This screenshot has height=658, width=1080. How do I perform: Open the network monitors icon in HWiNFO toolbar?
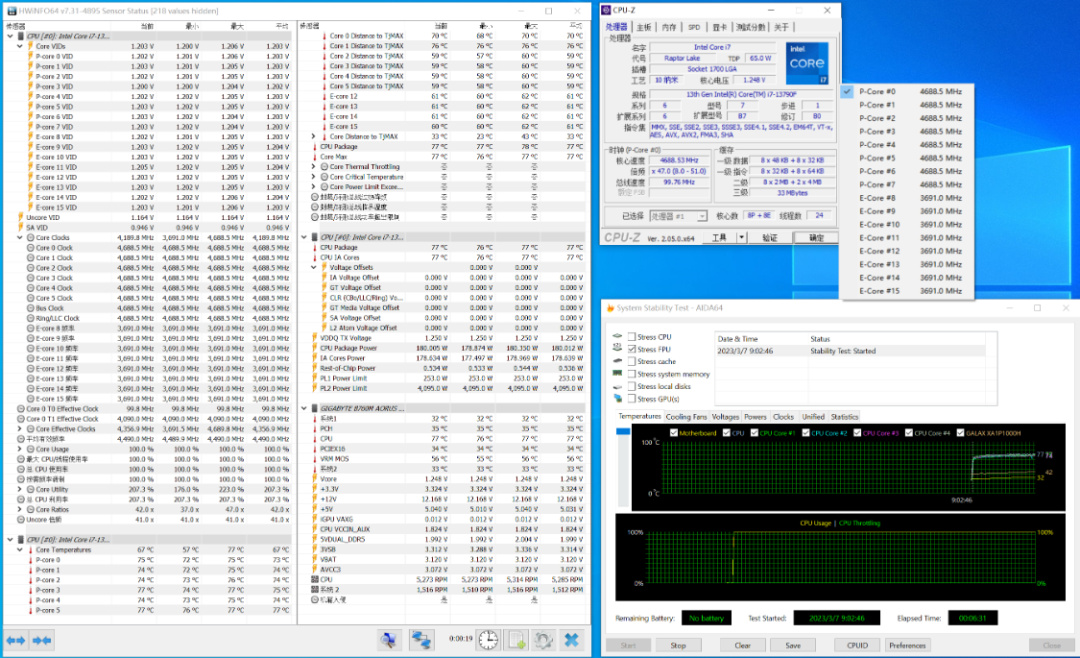422,640
